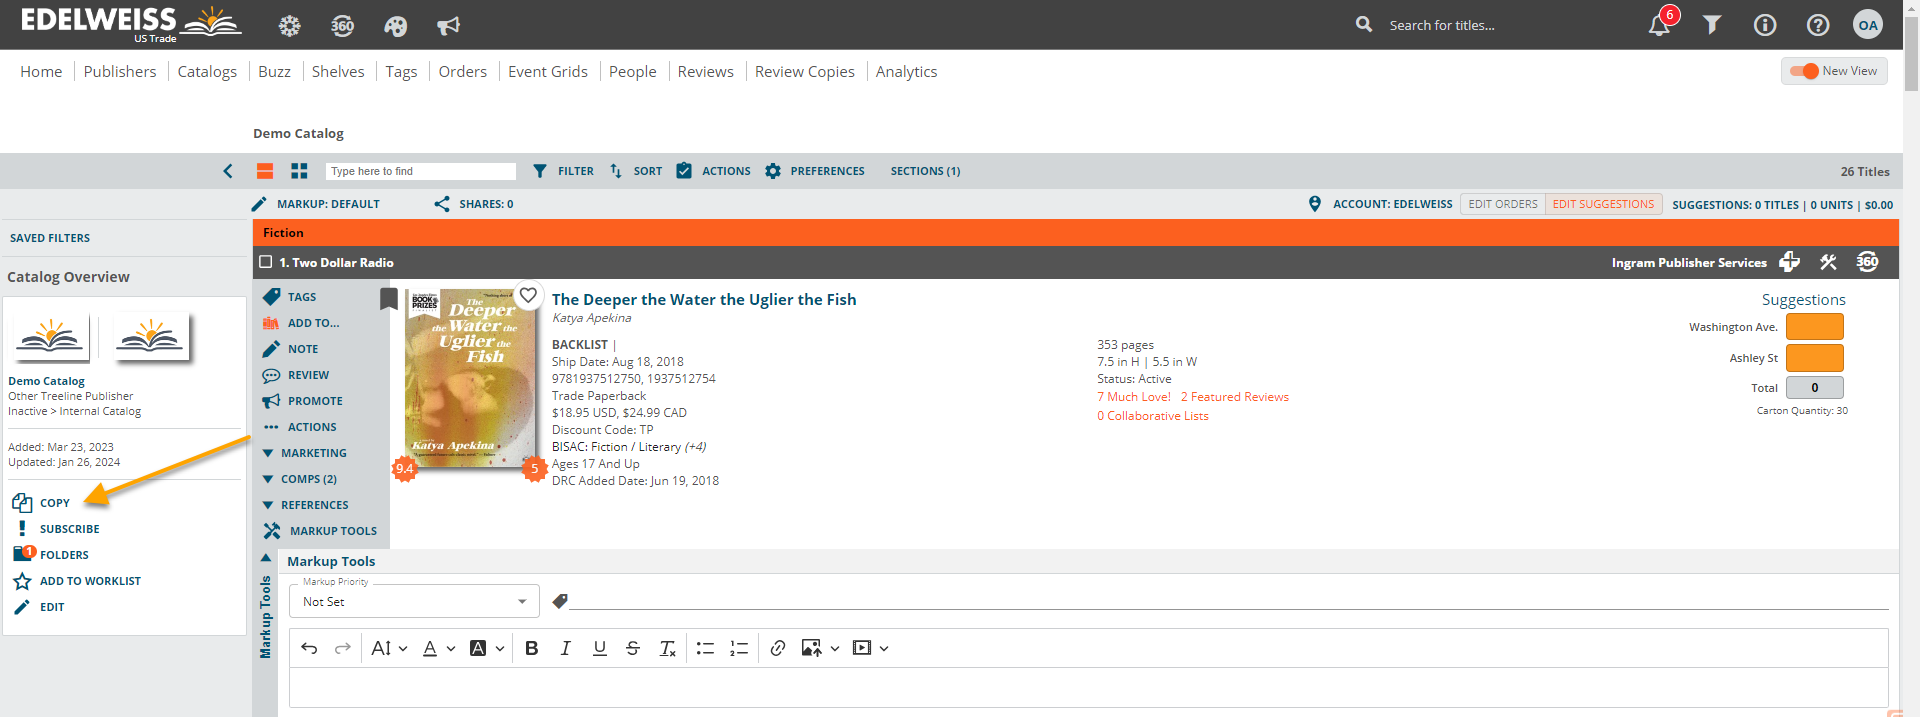Open the tools wrench icon in publisher bar

pos(1828,262)
